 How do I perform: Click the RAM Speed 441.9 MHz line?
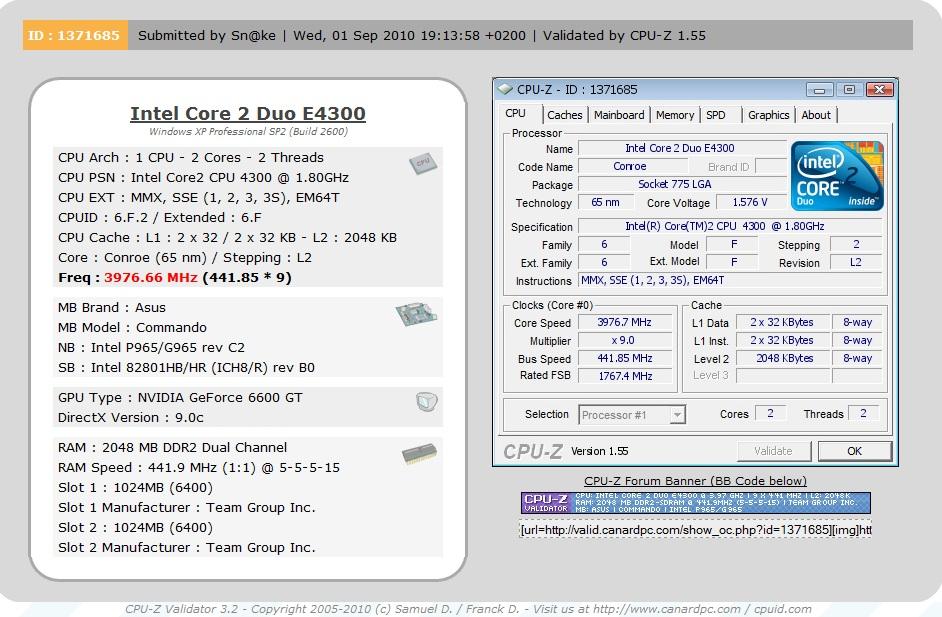click(199, 467)
